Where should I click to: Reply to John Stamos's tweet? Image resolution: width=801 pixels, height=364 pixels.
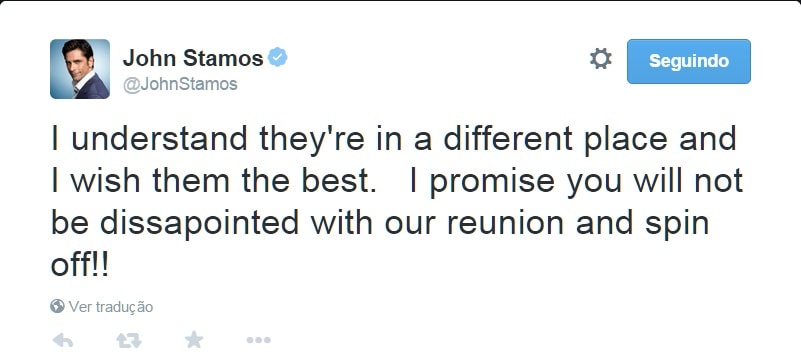point(63,340)
